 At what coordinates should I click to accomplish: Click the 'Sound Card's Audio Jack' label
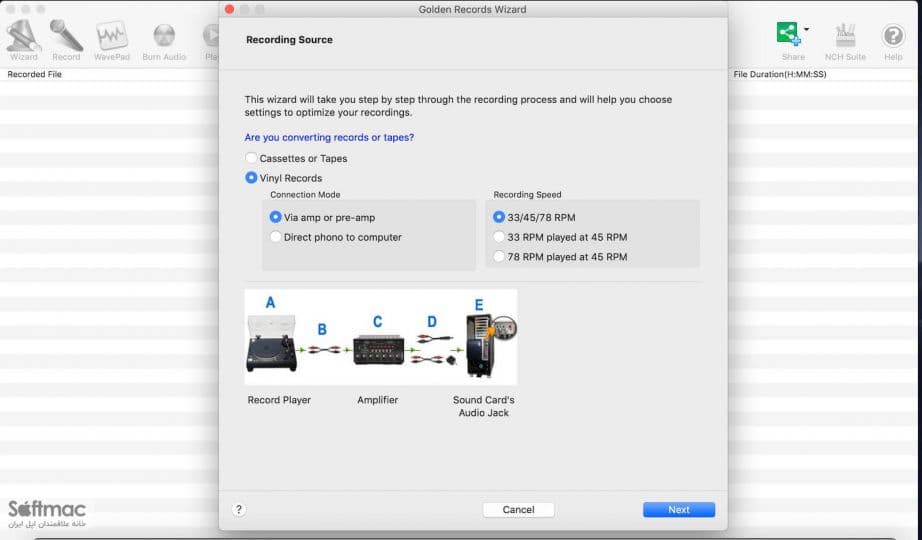point(483,406)
